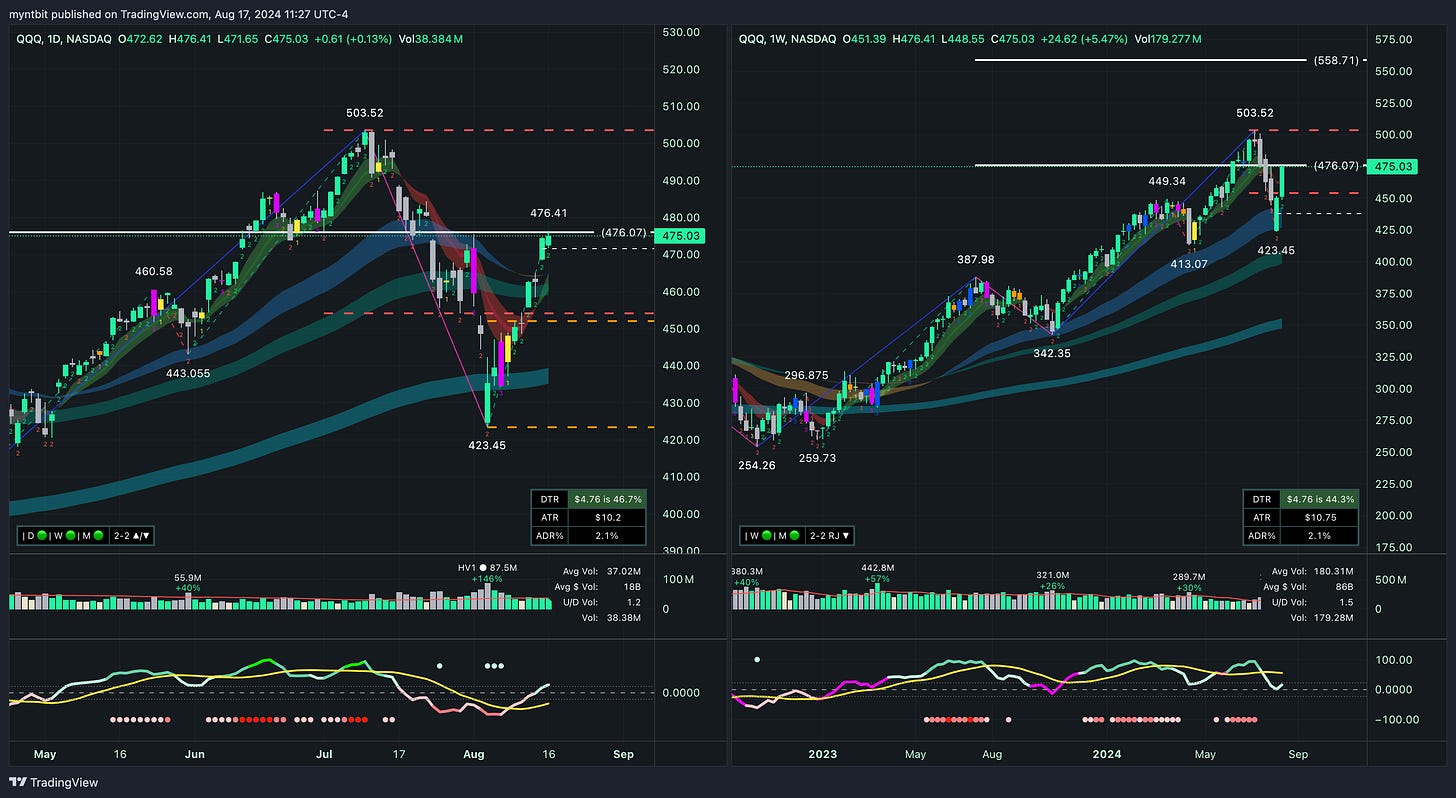Click the daily Avg $ Vol value 18B
Viewport: 1456px width, 798px height.
pyautogui.click(x=631, y=587)
